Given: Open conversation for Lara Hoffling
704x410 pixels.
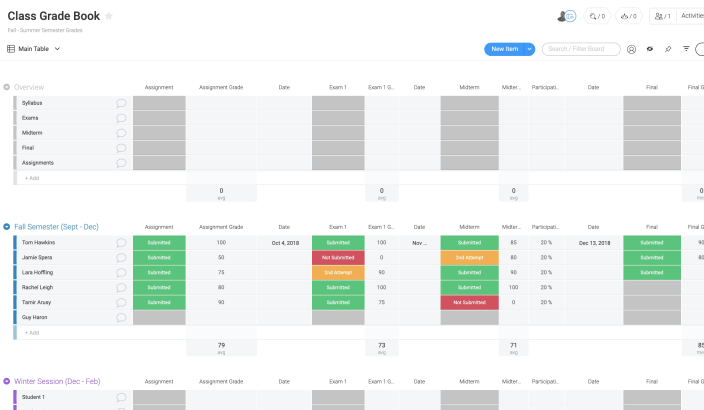Looking at the screenshot, I should click(x=121, y=273).
